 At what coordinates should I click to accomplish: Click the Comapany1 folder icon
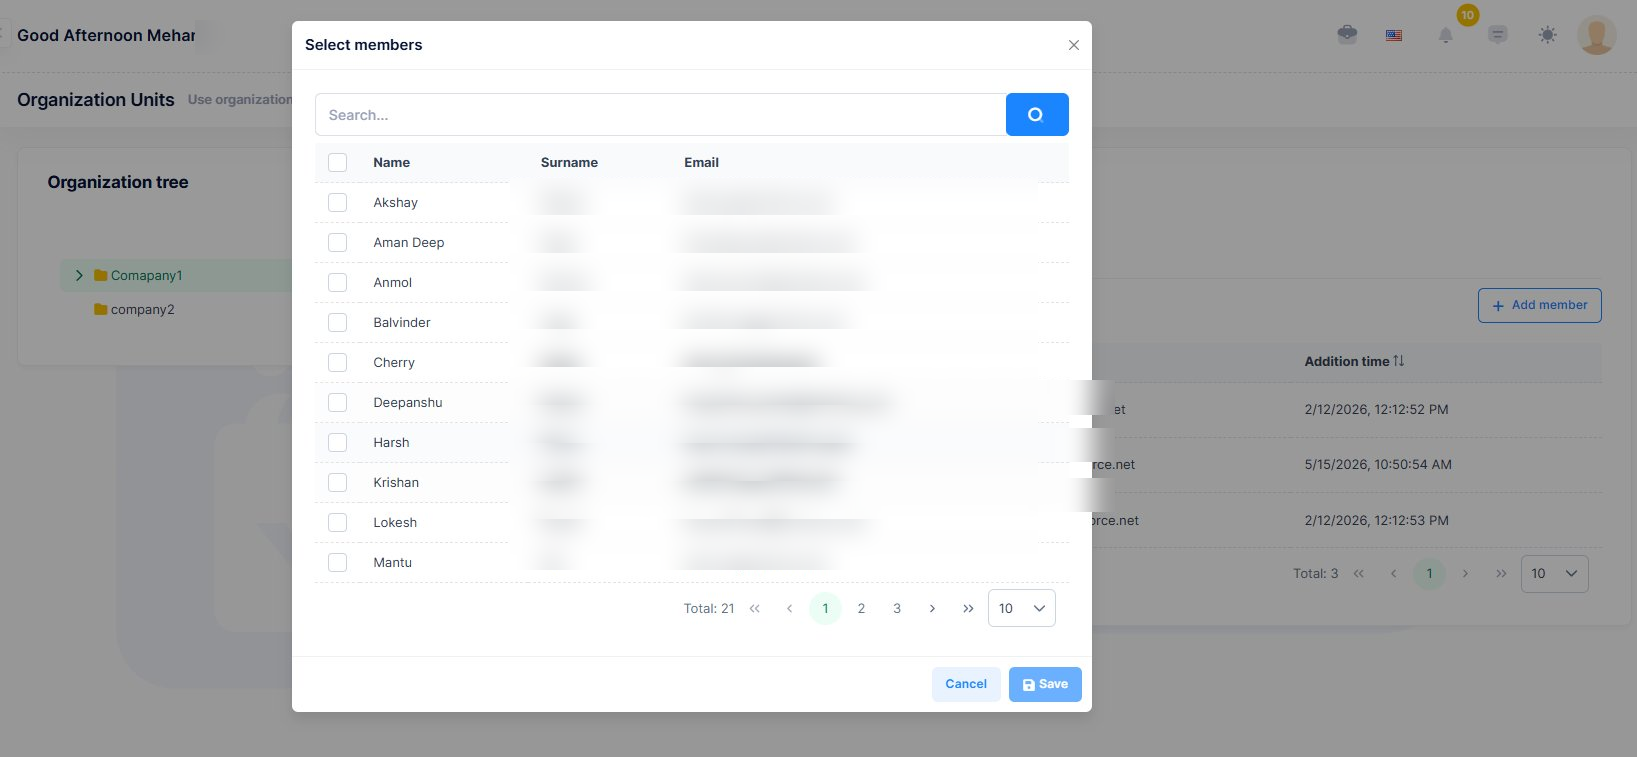click(x=100, y=275)
